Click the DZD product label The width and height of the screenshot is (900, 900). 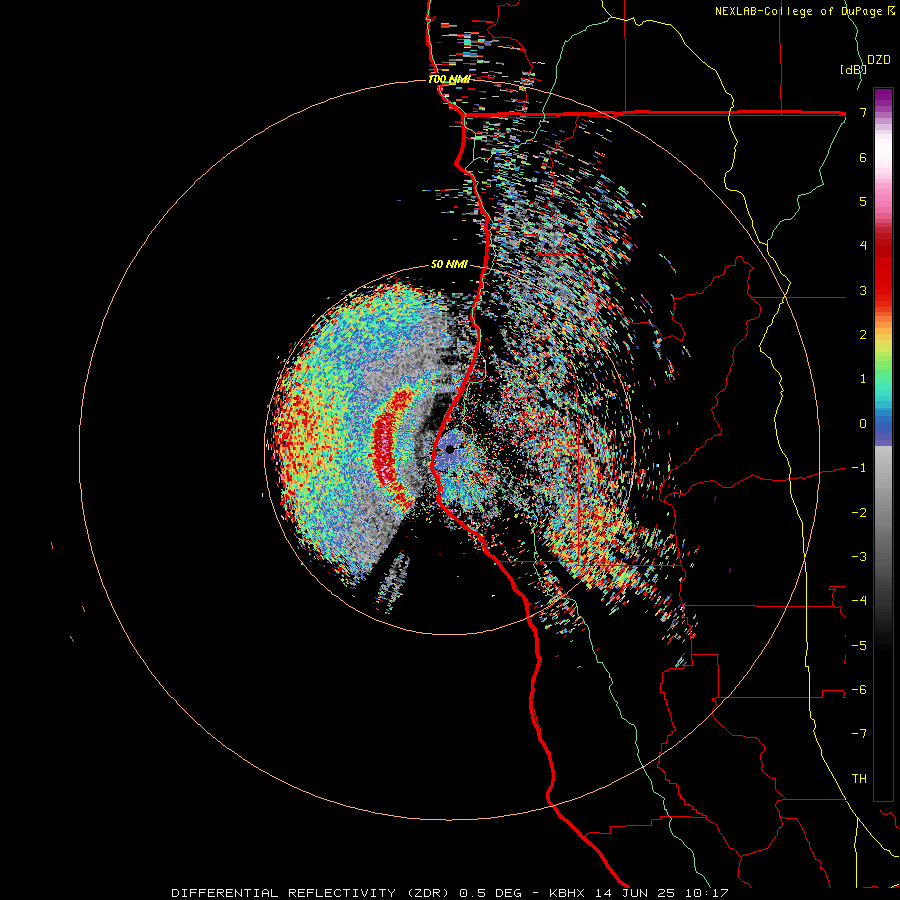click(x=879, y=60)
